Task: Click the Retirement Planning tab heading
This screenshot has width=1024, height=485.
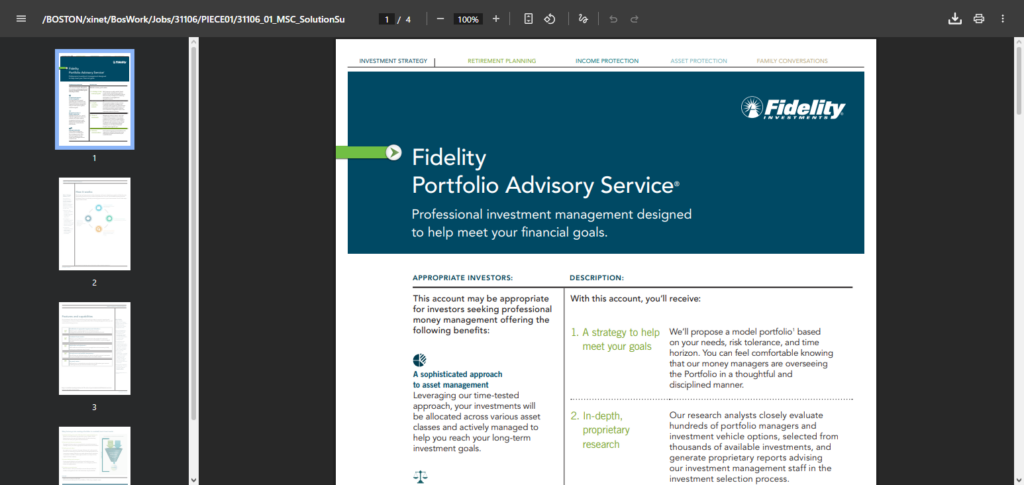Action: coord(502,61)
